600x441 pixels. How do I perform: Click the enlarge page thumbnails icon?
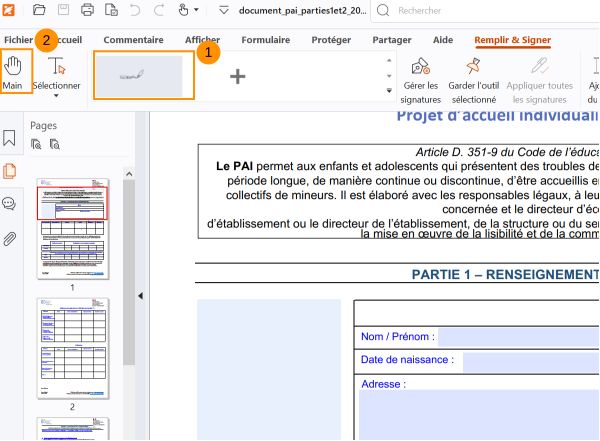36,144
